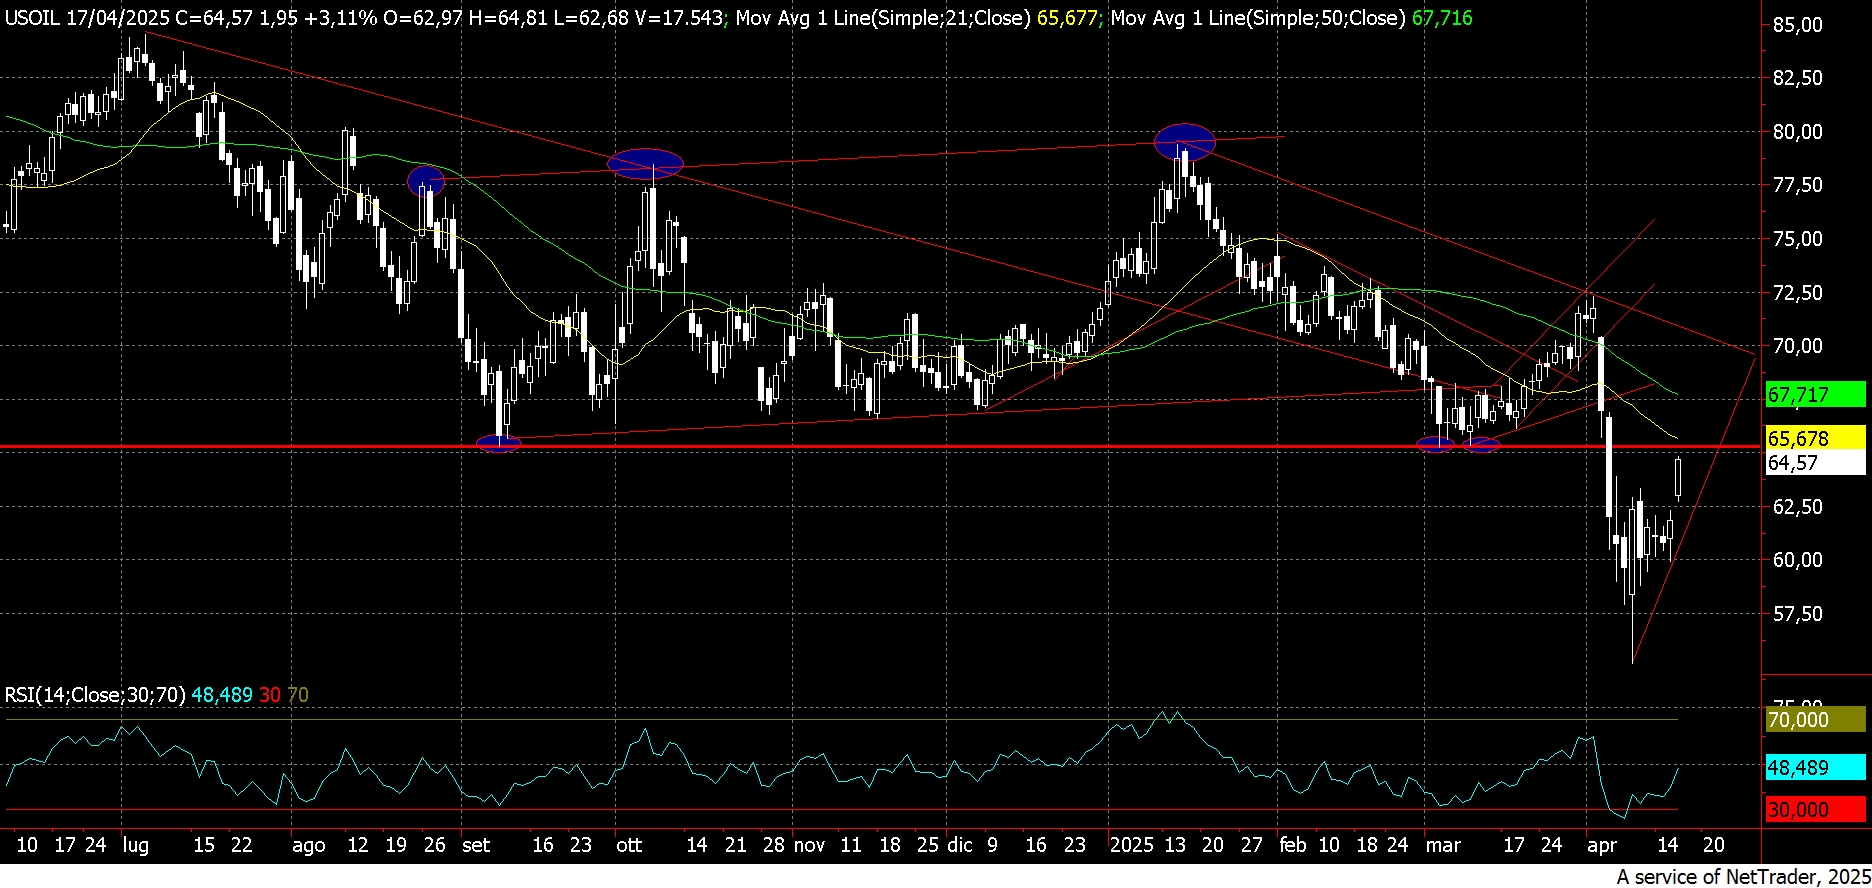This screenshot has width=1872, height=888.
Task: Click the 'feb' month label on time axis
Action: 1292,845
